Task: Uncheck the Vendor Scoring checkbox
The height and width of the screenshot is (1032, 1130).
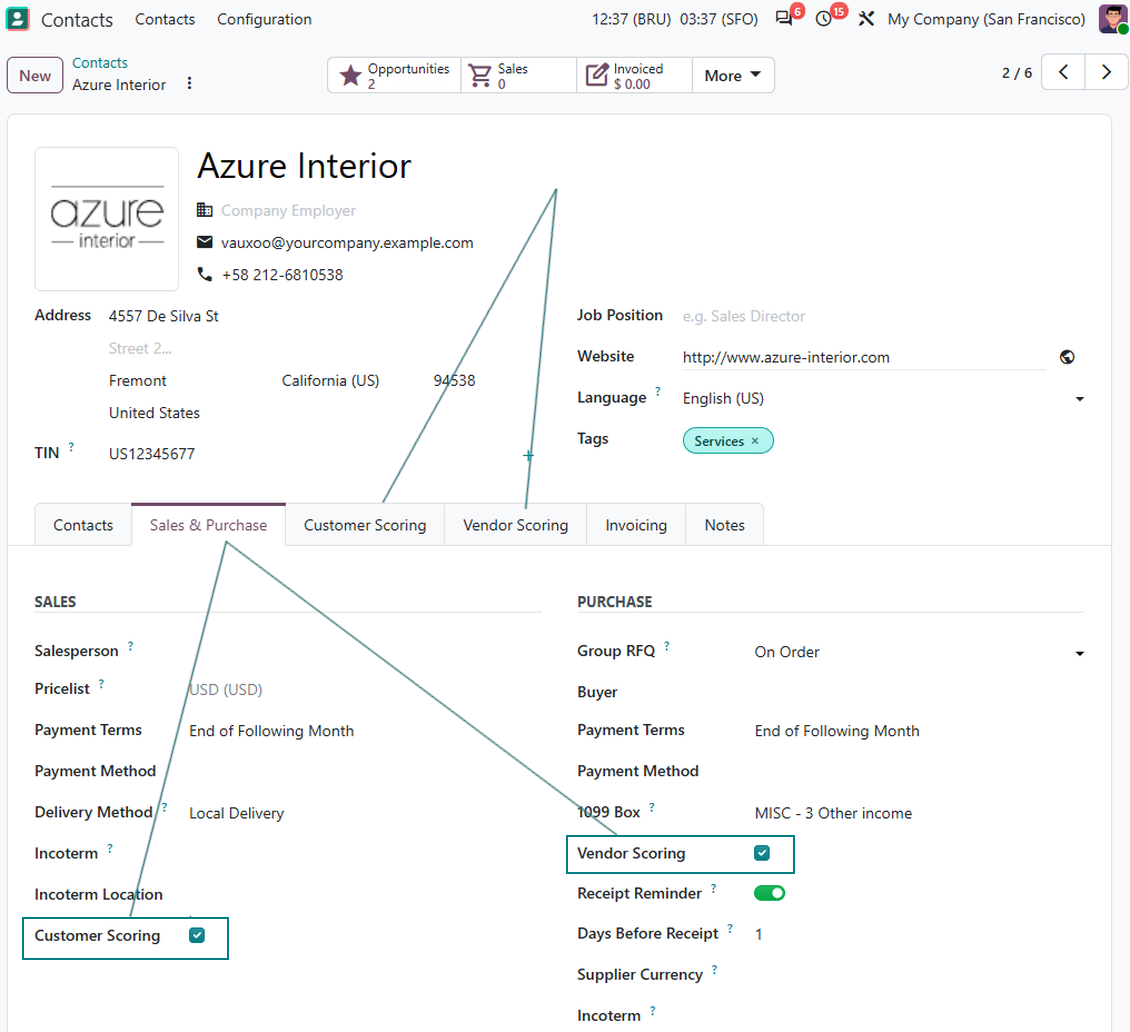Action: 762,853
